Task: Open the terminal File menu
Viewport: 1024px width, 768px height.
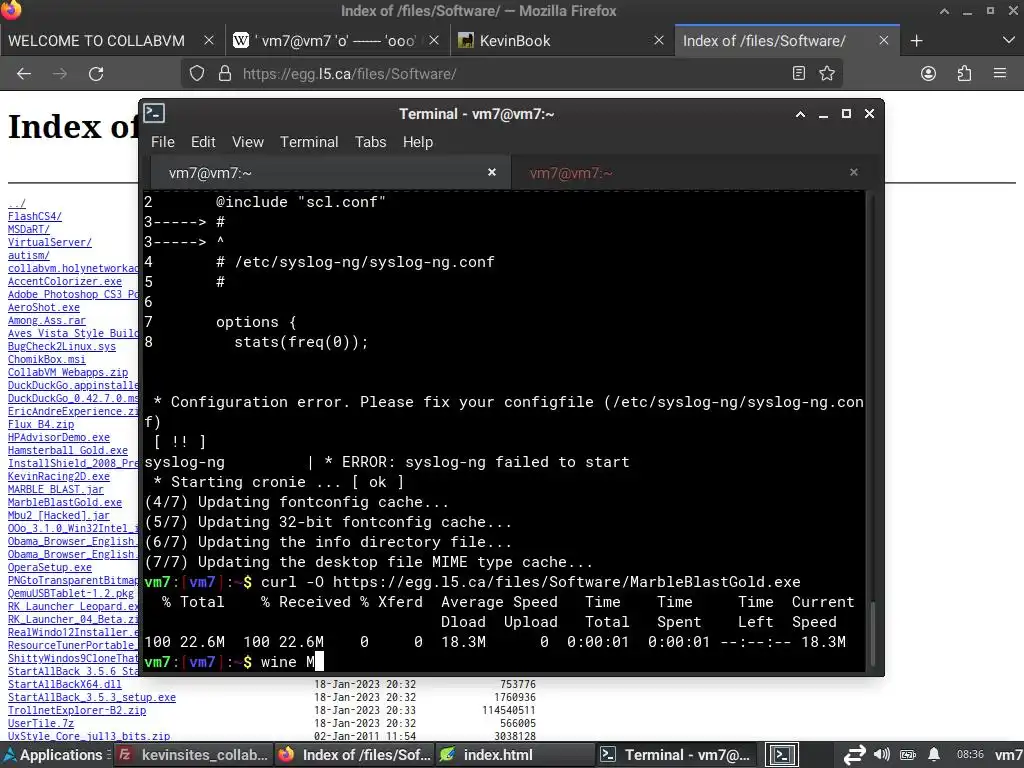Action: click(x=163, y=142)
